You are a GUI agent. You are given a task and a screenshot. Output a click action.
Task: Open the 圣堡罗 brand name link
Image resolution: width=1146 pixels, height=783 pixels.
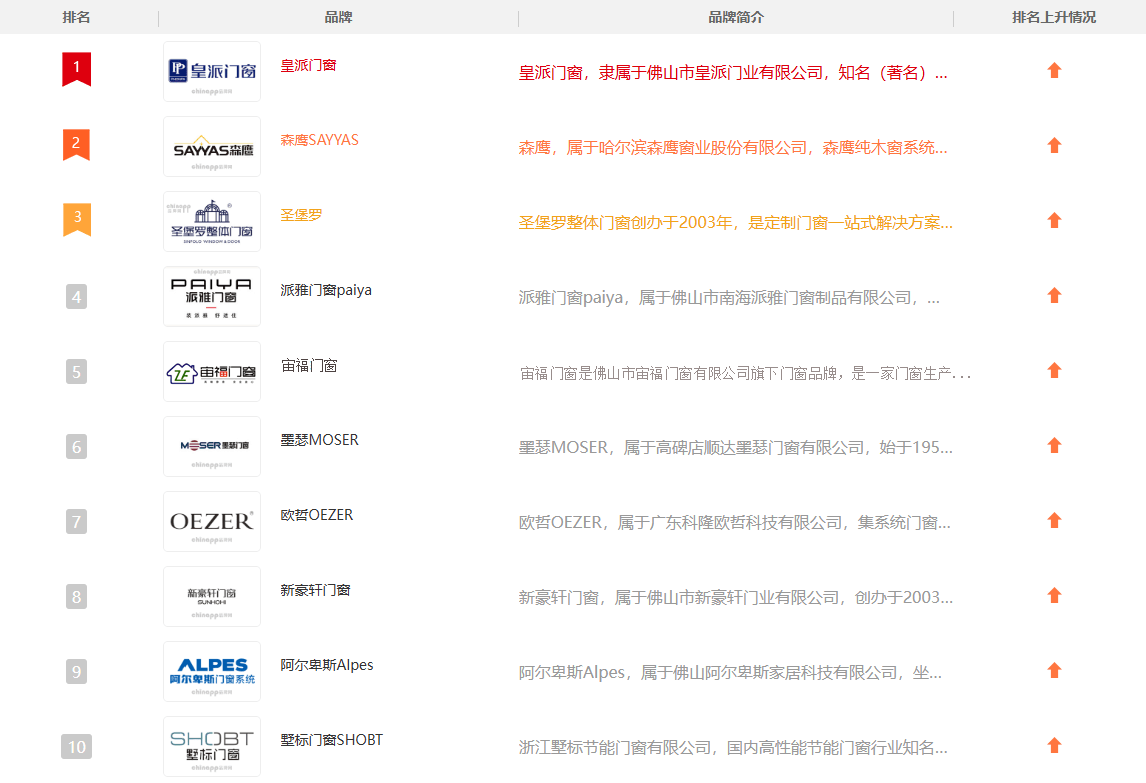pyautogui.click(x=301, y=215)
